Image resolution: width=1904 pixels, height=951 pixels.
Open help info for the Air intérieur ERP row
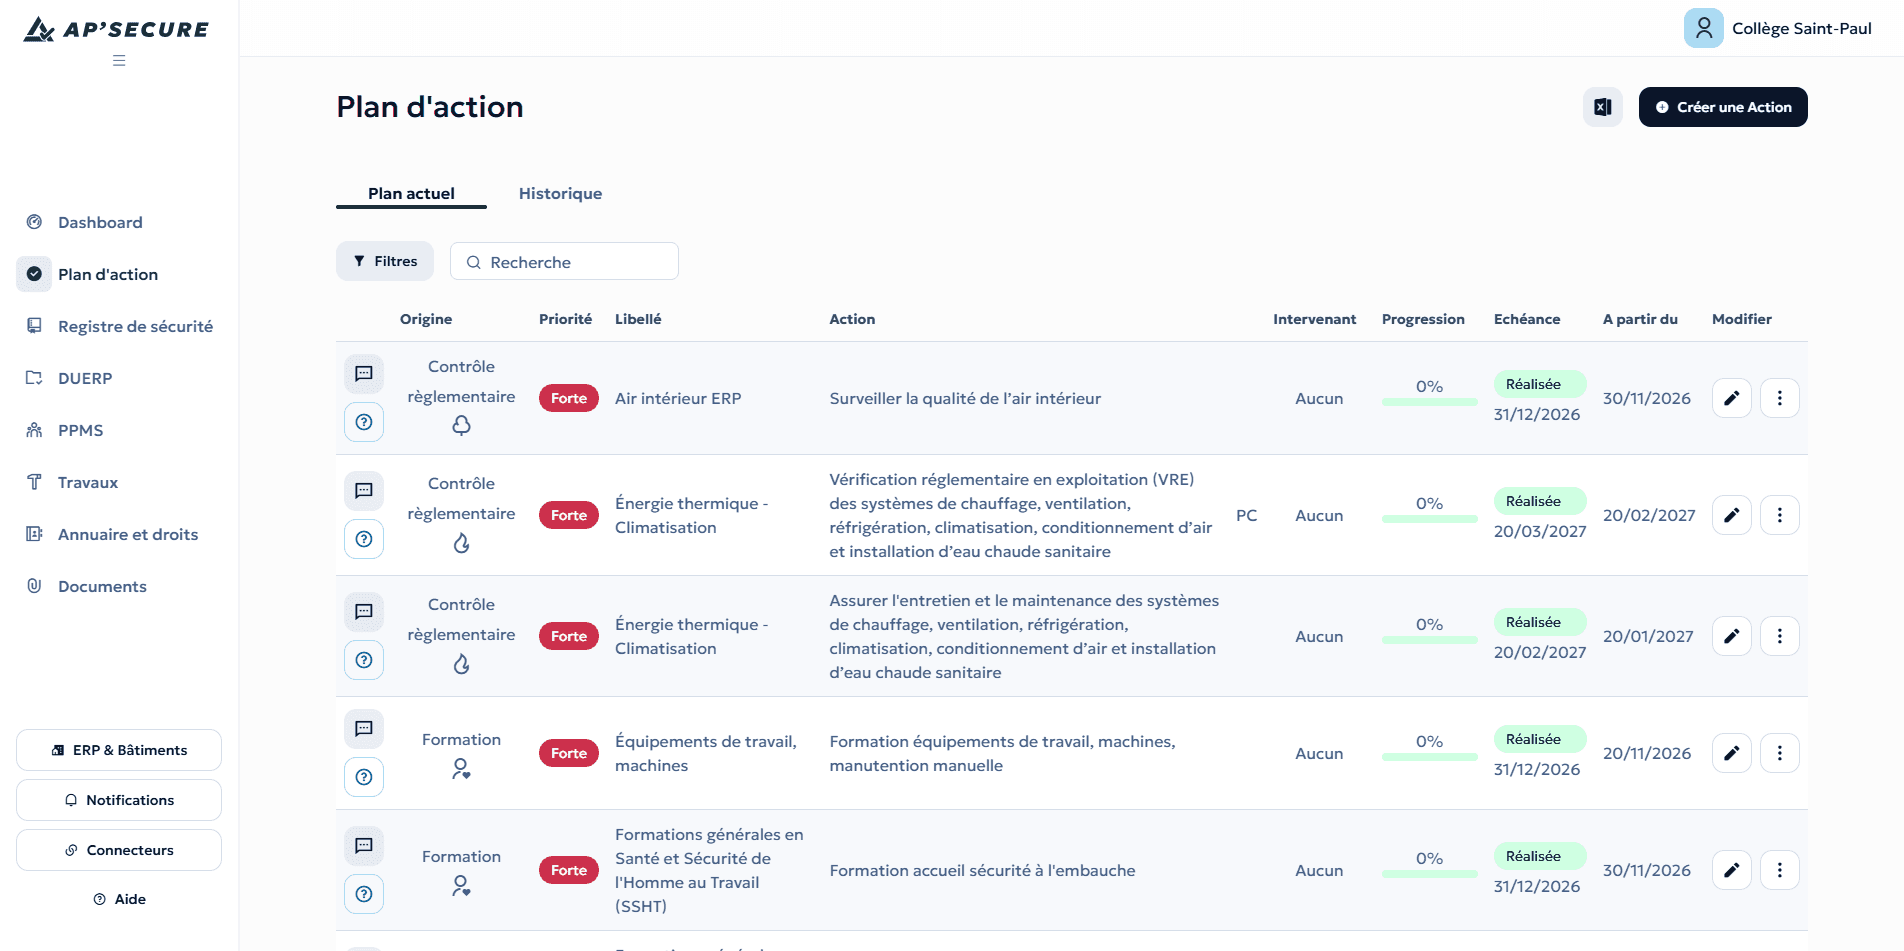tap(364, 422)
